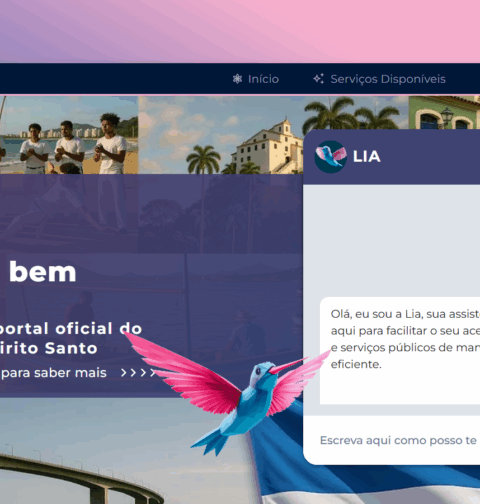Viewport: 480px width, 504px height.
Task: Click the chevron arrows after 'para saber mais'
Action: [x=138, y=373]
